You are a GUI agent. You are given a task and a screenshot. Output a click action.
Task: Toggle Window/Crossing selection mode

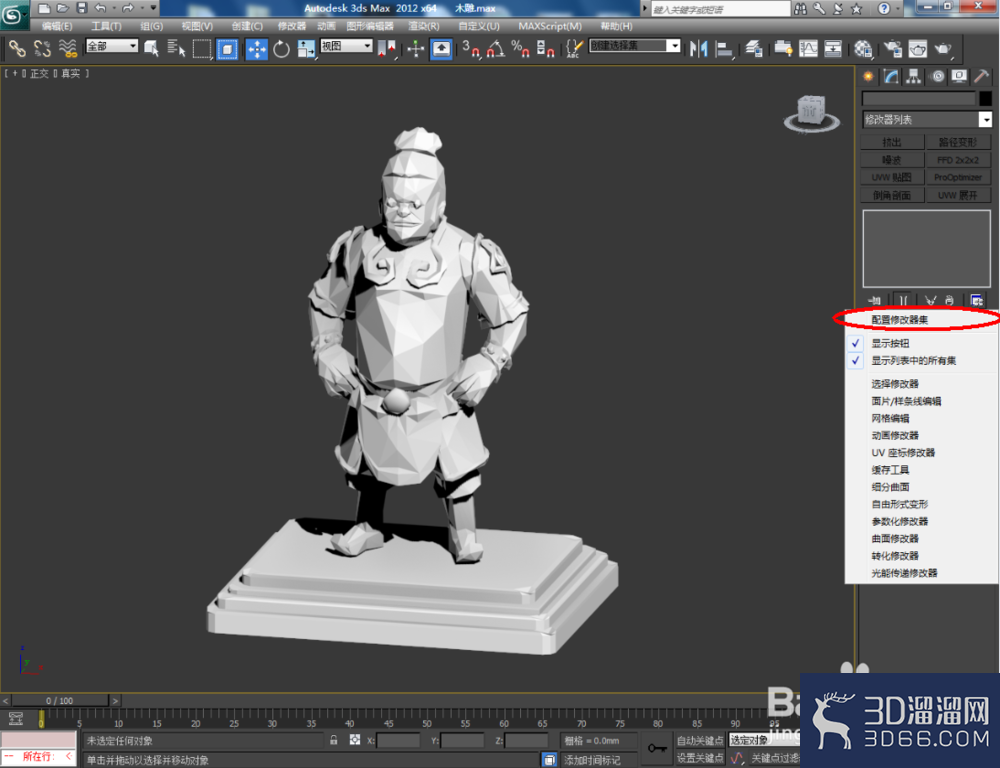click(x=227, y=48)
